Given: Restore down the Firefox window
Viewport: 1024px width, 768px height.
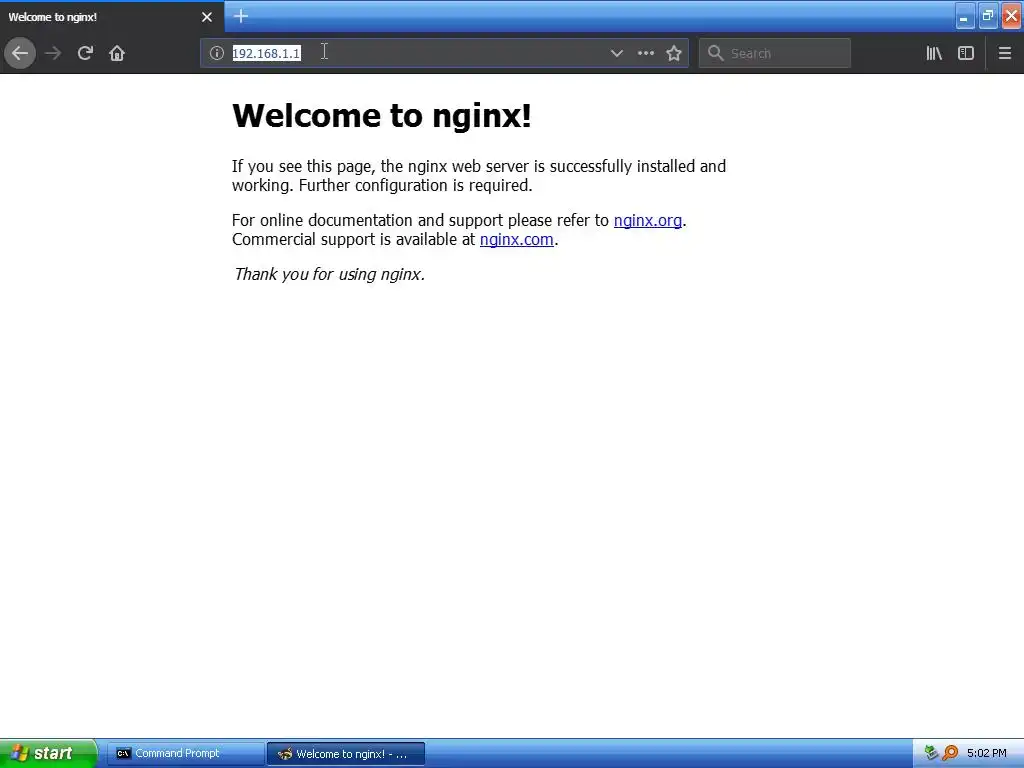Looking at the screenshot, I should tap(987, 16).
